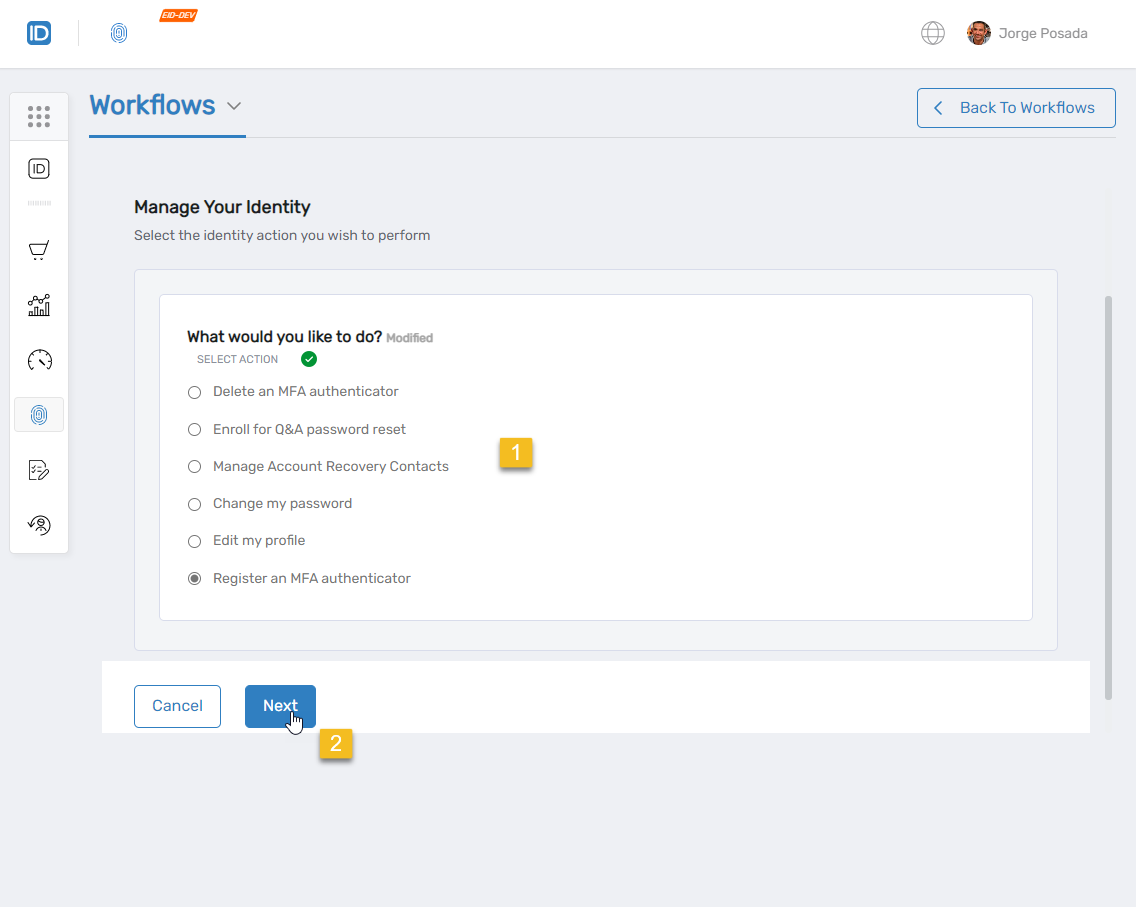
Task: Switch to the Workflows tab
Action: (x=152, y=105)
